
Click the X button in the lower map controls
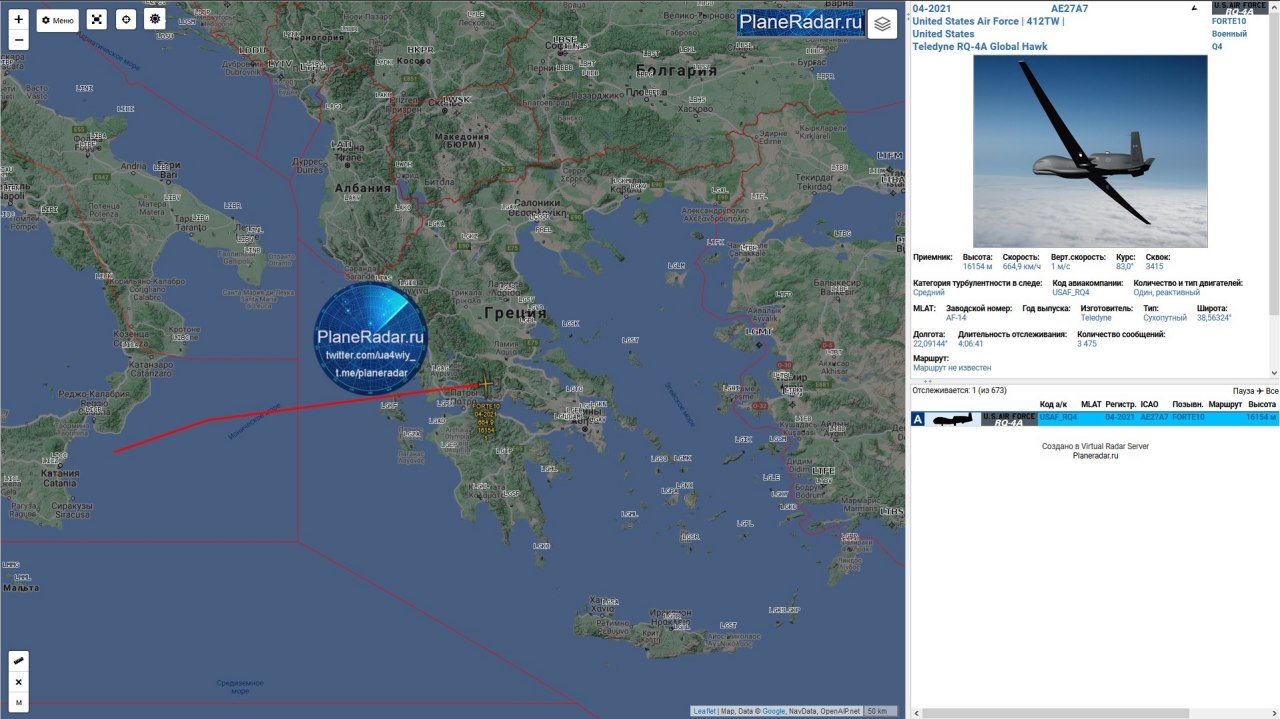(x=19, y=682)
